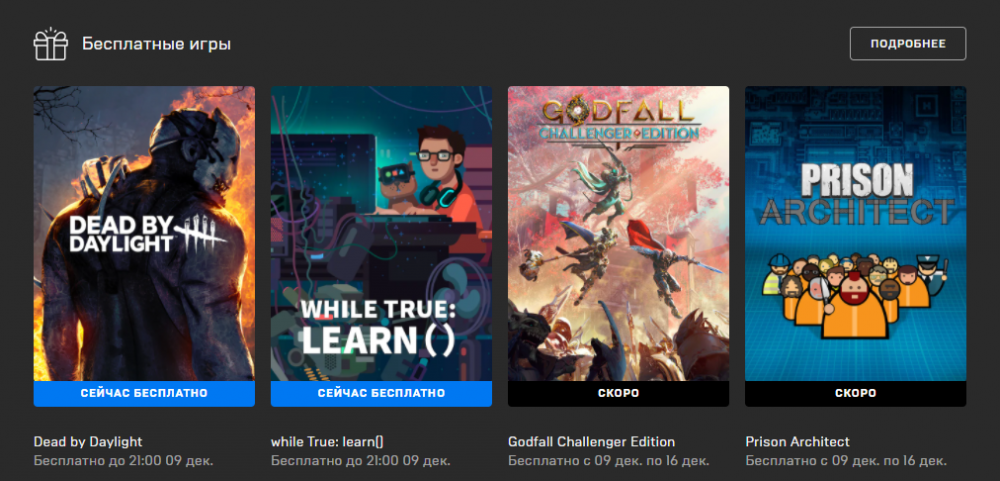Select the Godfall Challenger Edition title link
This screenshot has width=1000, height=481.
click(x=591, y=441)
